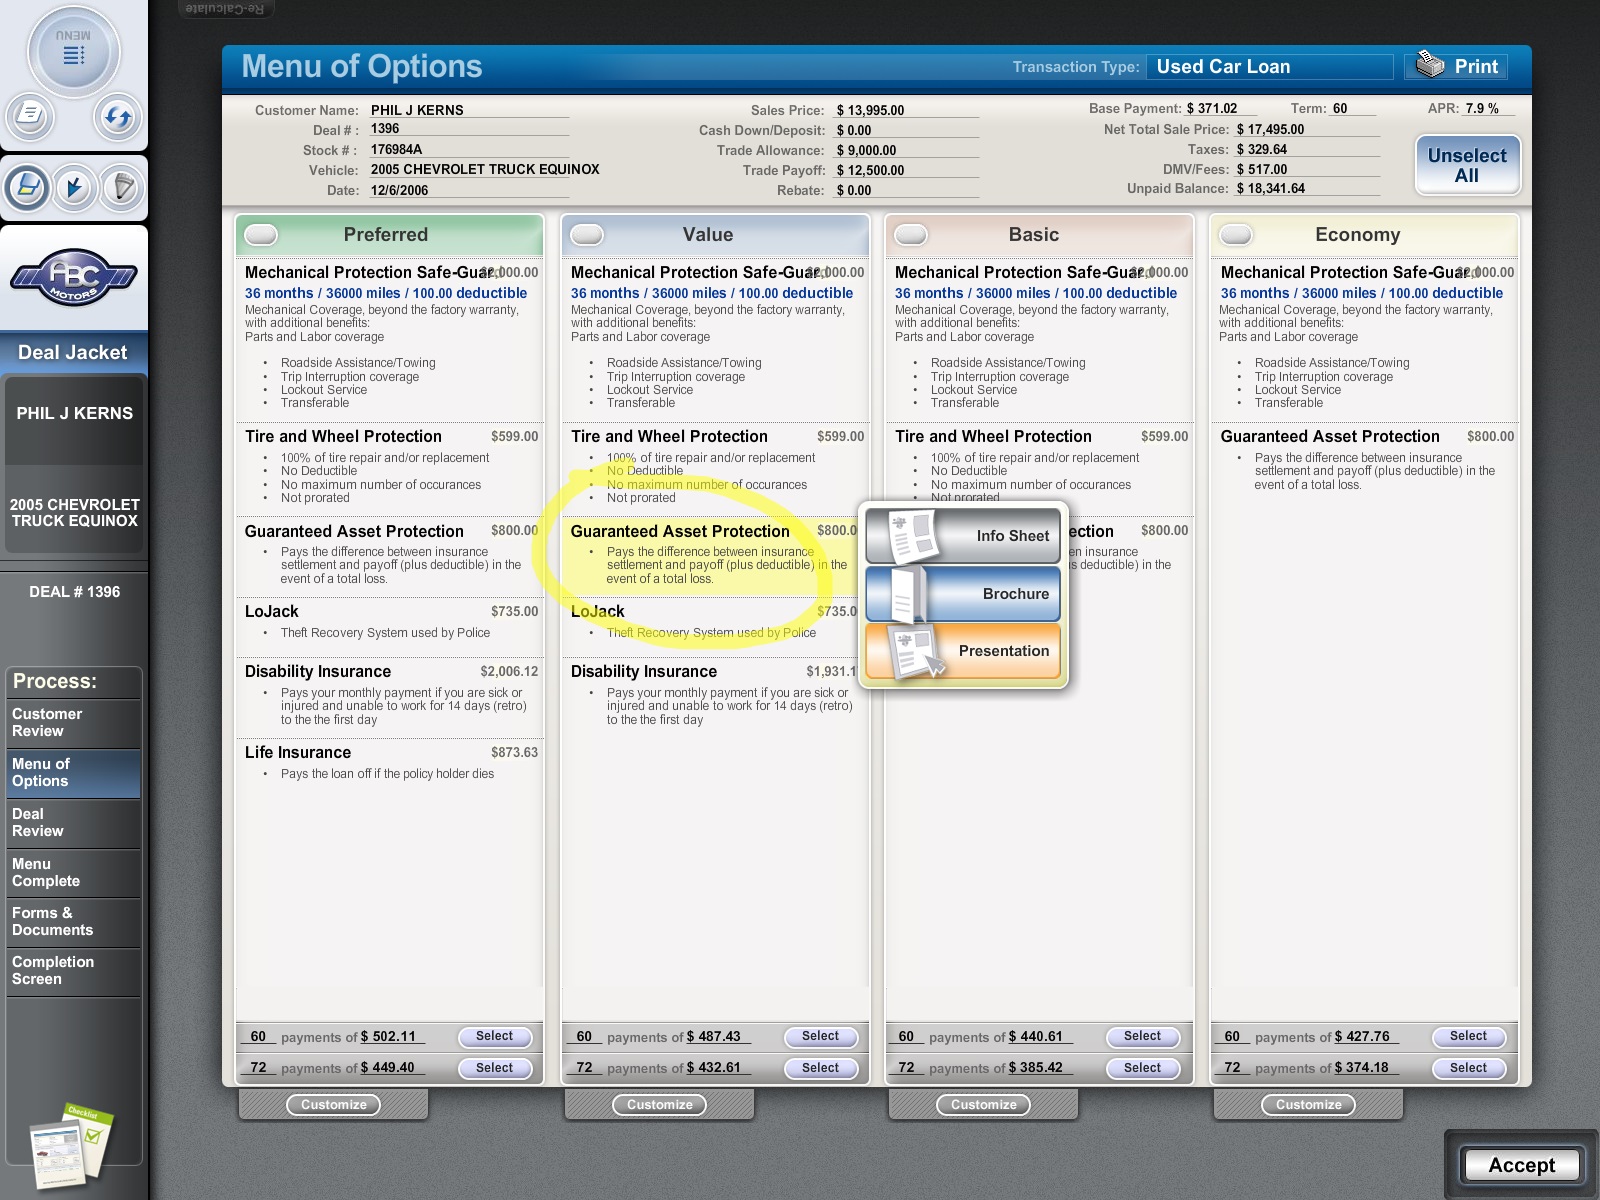The image size is (1600, 1200).
Task: Go to Customer Review process step
Action: [x=73, y=723]
